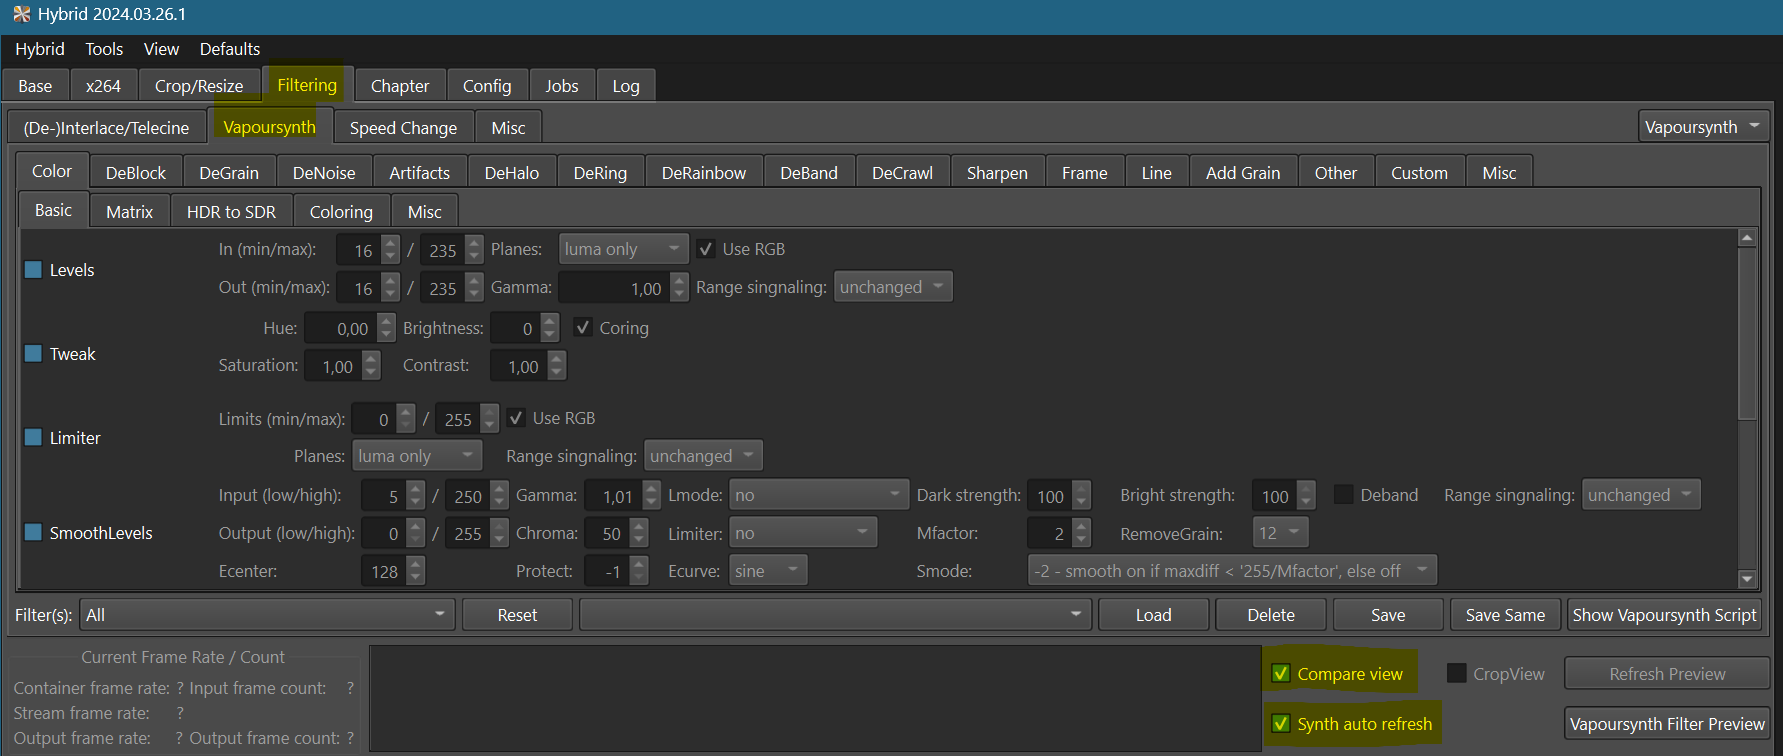The width and height of the screenshot is (1783, 756).
Task: Open the Levels Planes 'luma only' dropdown
Action: tap(622, 249)
